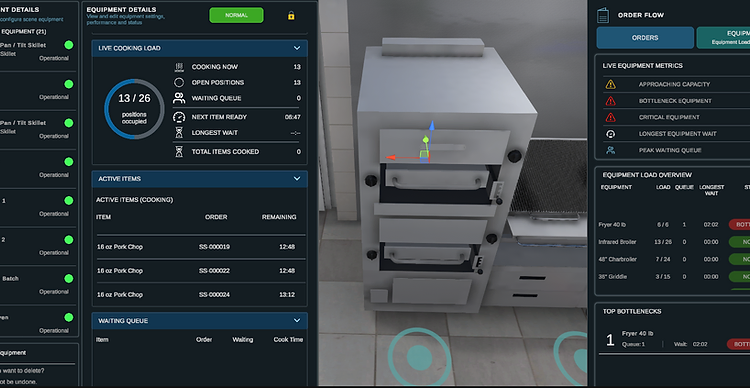Select the 36" Griddle row
Image resolution: width=750 pixels, height=388 pixels.
[674, 277]
